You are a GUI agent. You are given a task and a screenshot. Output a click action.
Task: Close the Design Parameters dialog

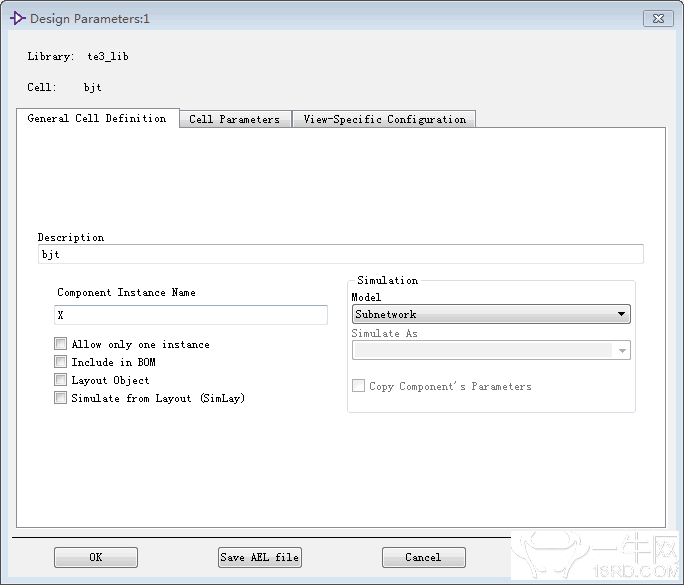(x=658, y=19)
